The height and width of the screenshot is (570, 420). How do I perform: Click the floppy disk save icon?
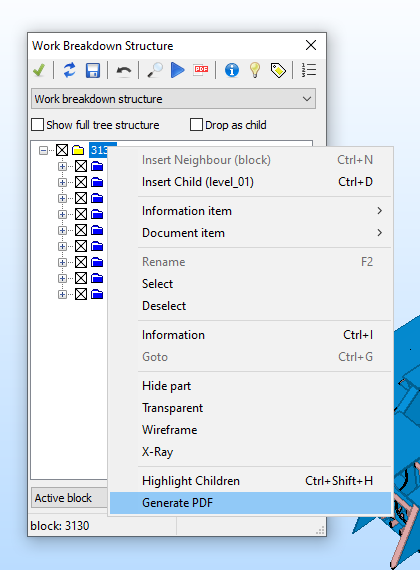pyautogui.click(x=93, y=70)
